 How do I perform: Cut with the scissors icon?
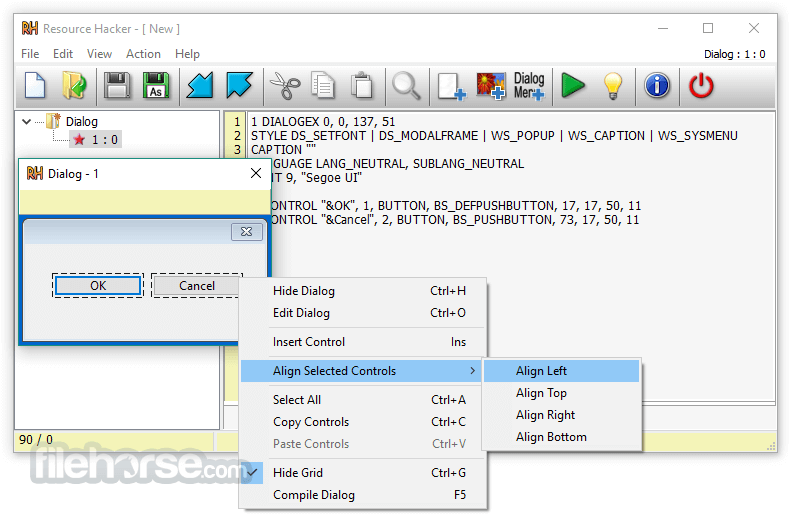click(285, 85)
